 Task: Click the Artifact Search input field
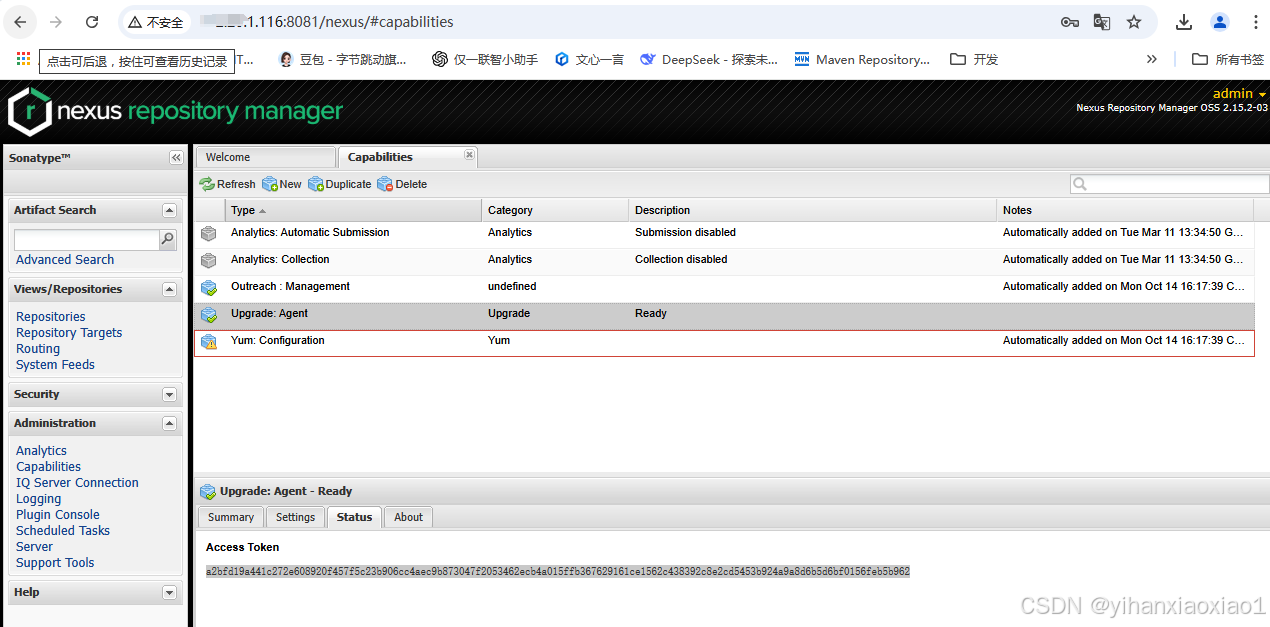pos(86,240)
